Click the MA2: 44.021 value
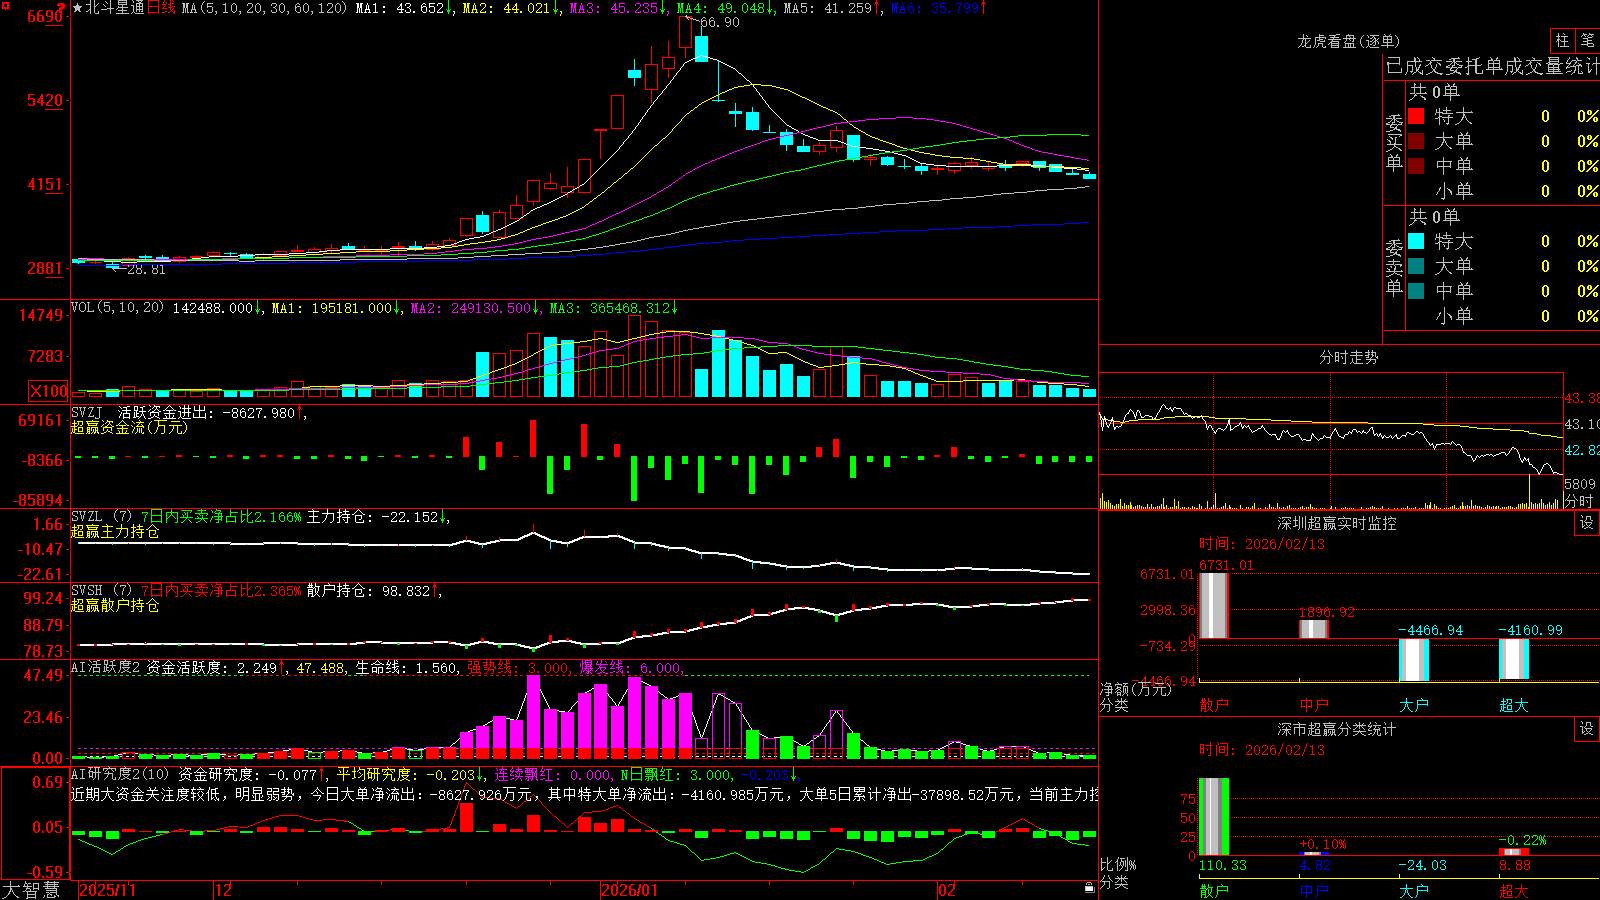The height and width of the screenshot is (900, 1600). tap(507, 8)
